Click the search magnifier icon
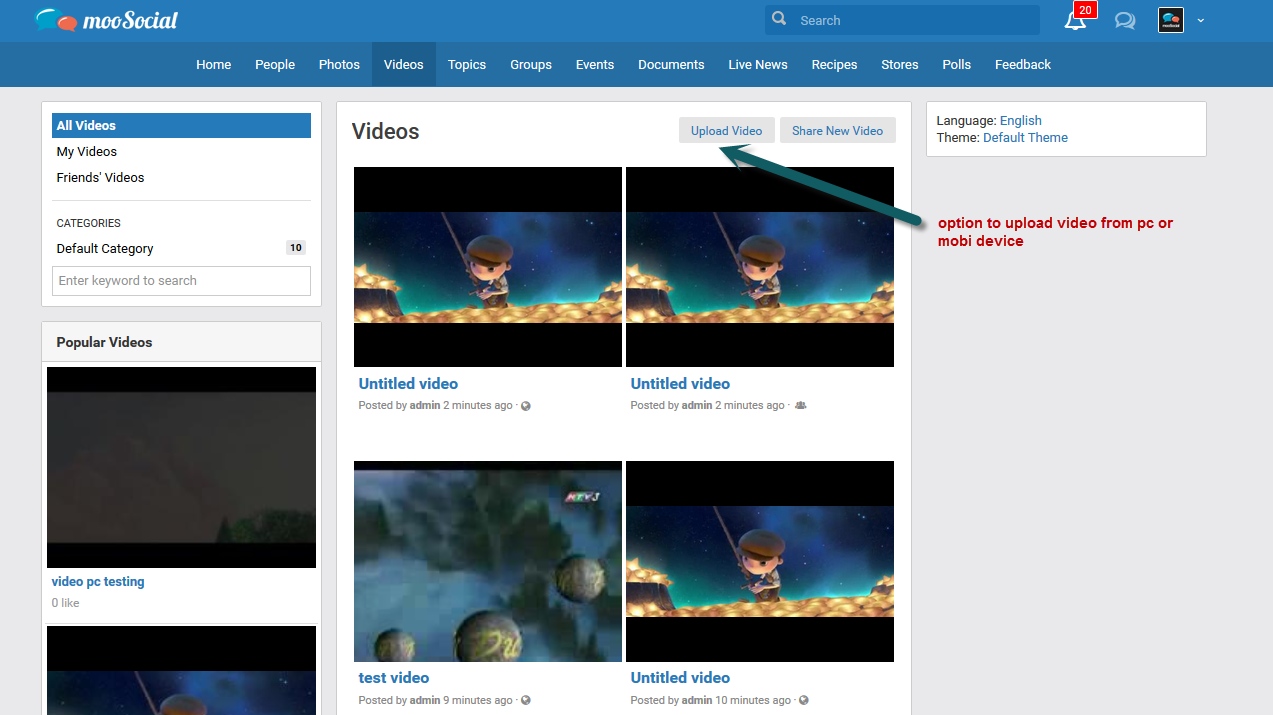 click(780, 20)
